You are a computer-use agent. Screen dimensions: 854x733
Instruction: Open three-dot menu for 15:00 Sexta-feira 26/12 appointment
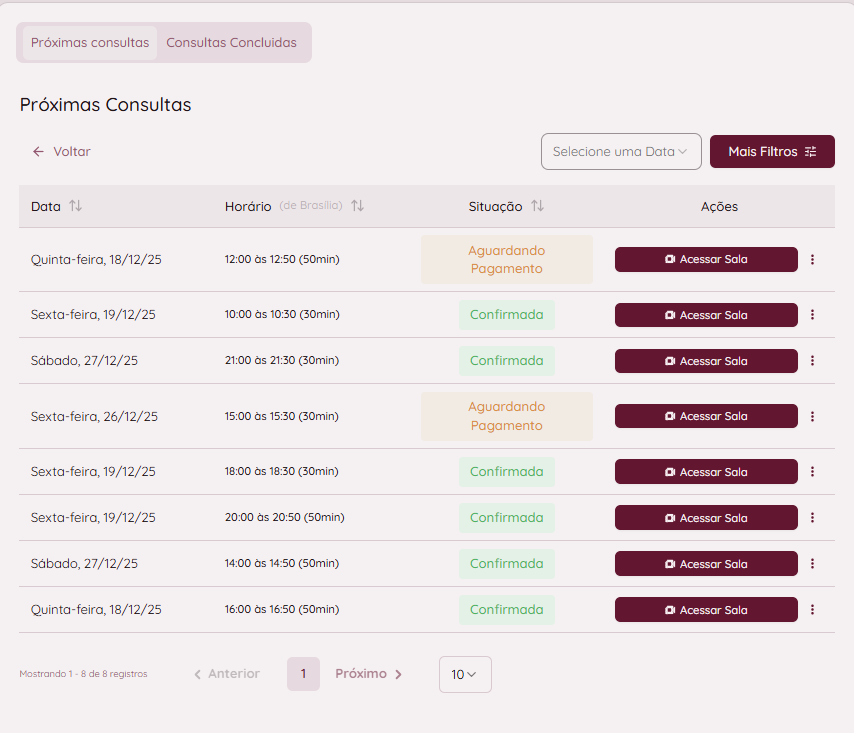(812, 416)
